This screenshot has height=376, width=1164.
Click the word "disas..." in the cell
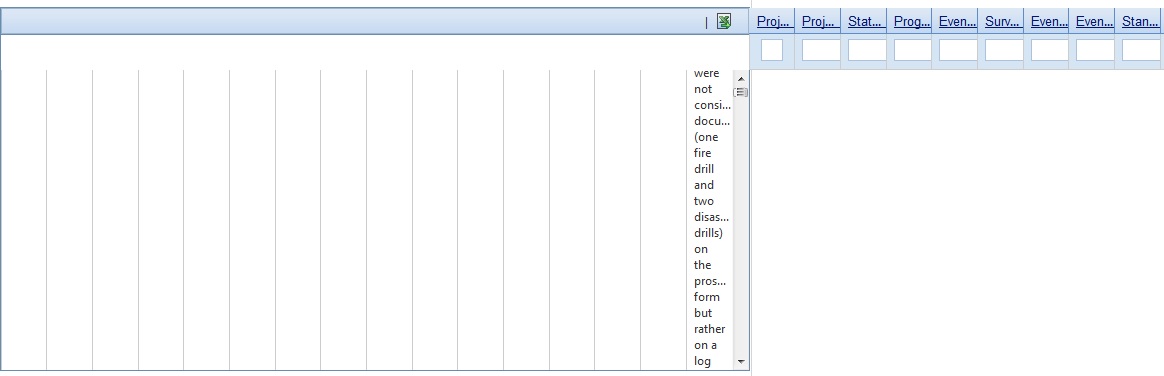(711, 217)
